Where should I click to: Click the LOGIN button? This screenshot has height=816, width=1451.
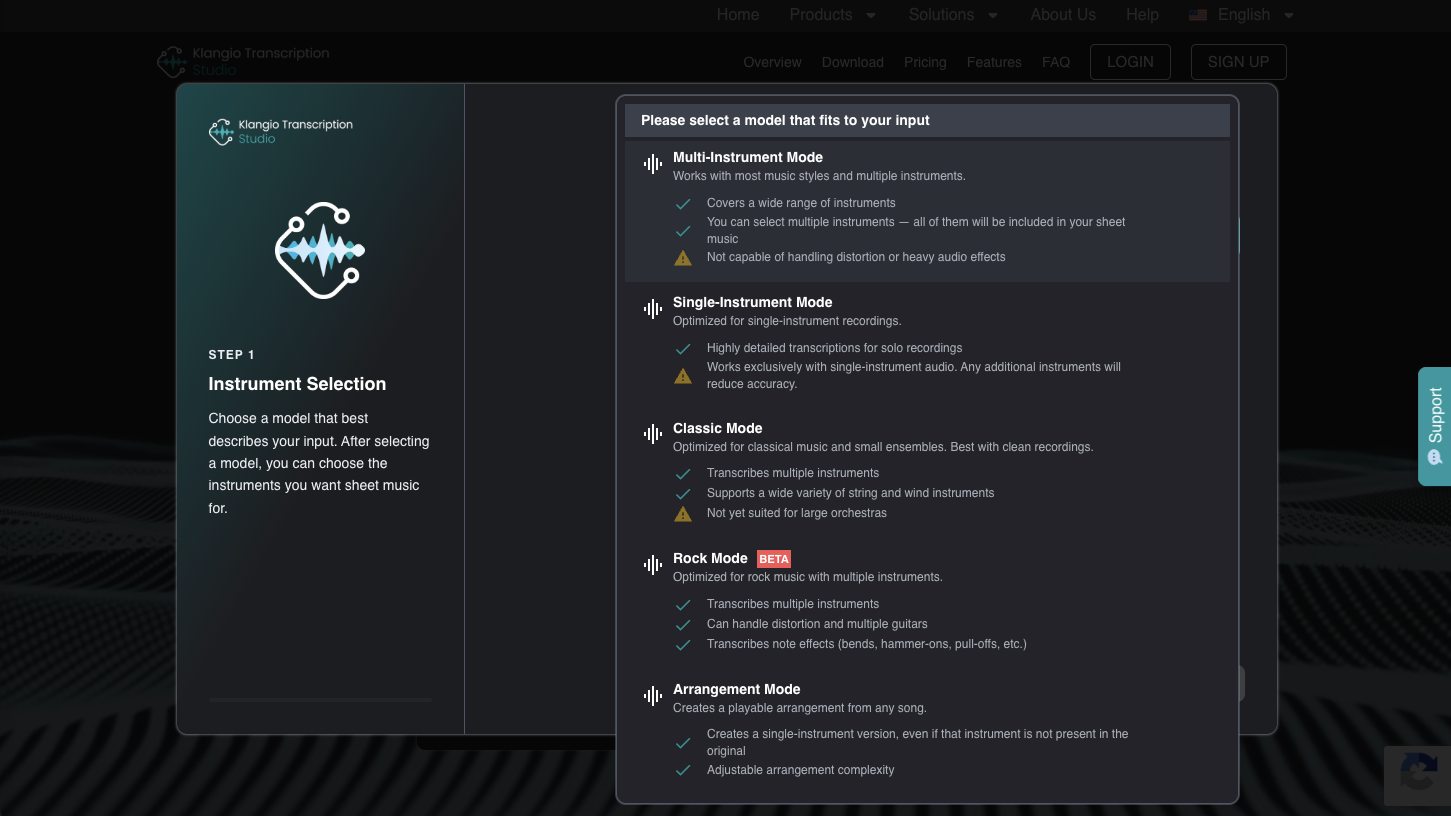pyautogui.click(x=1130, y=62)
